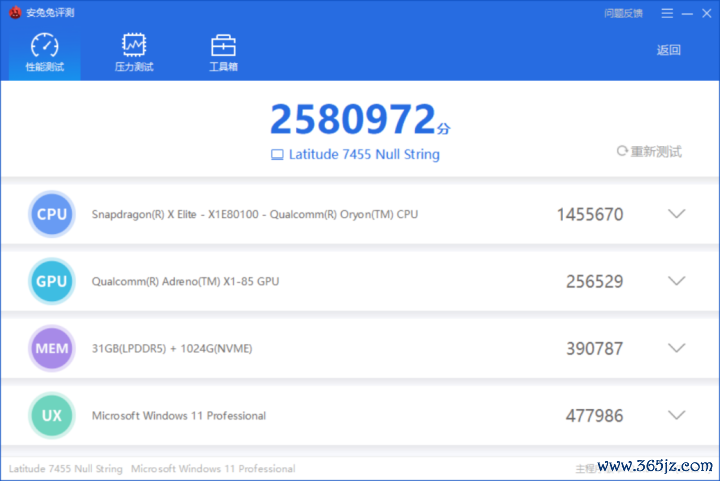The width and height of the screenshot is (720, 481).
Task: Expand the GPU score details chevron
Action: tap(676, 280)
